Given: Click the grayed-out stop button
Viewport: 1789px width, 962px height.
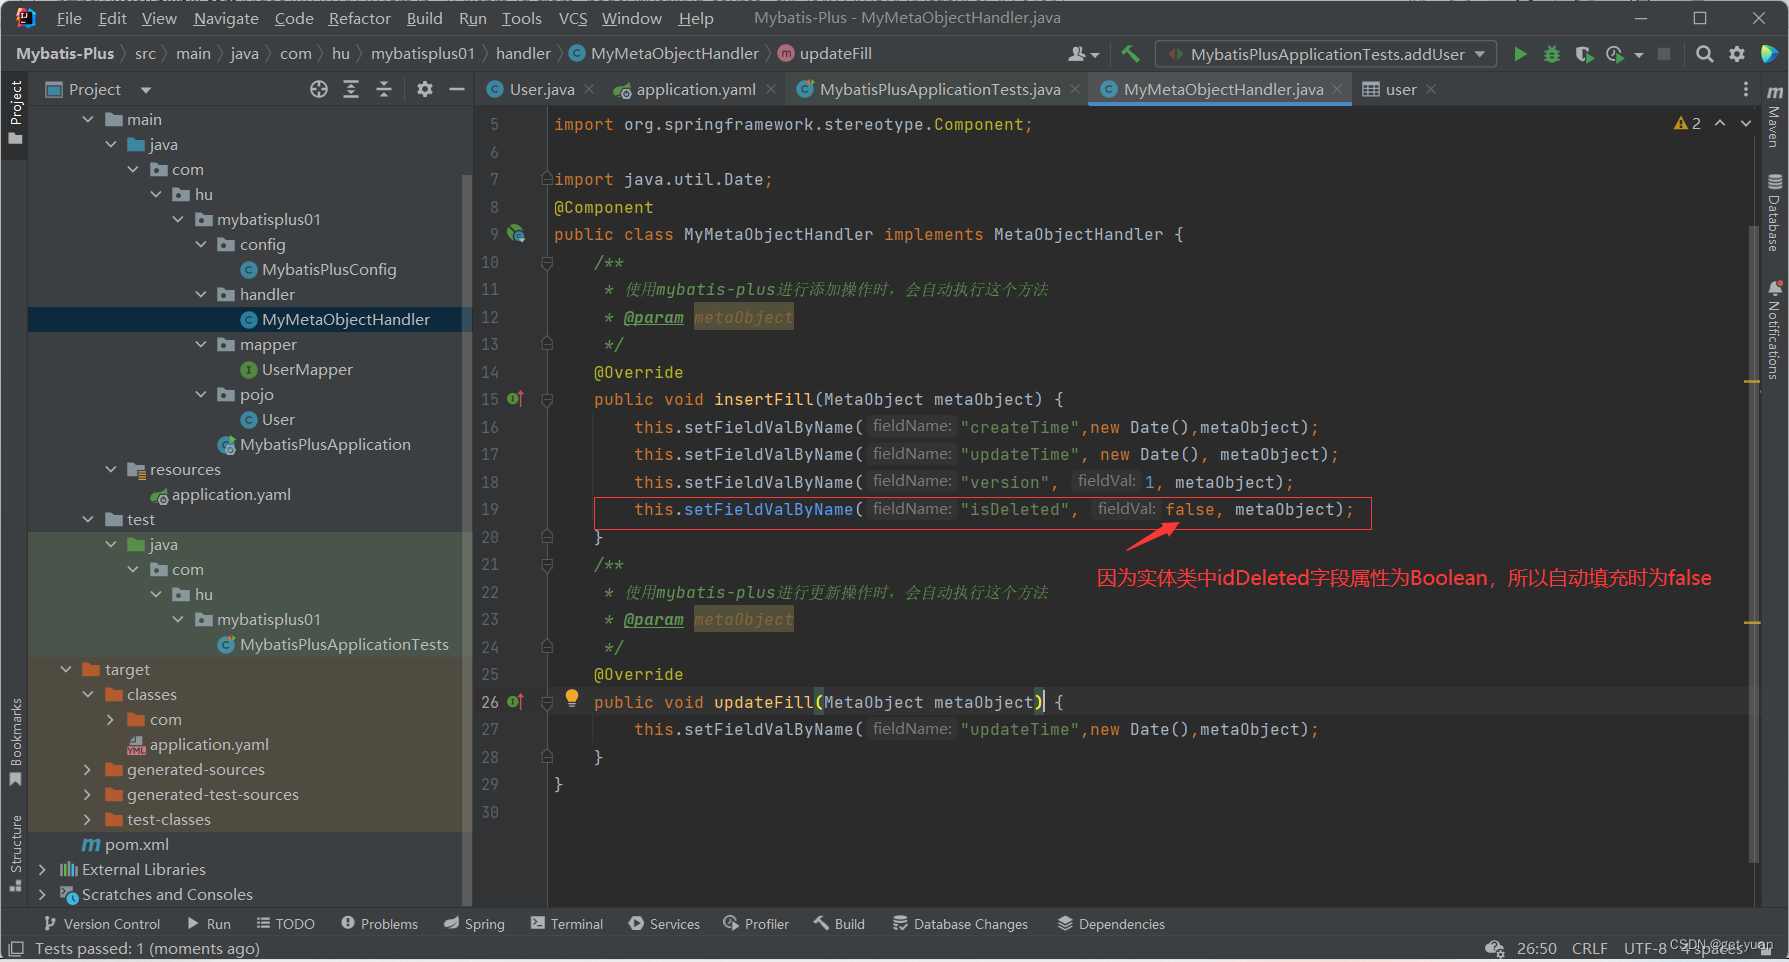Looking at the screenshot, I should coord(1664,54).
